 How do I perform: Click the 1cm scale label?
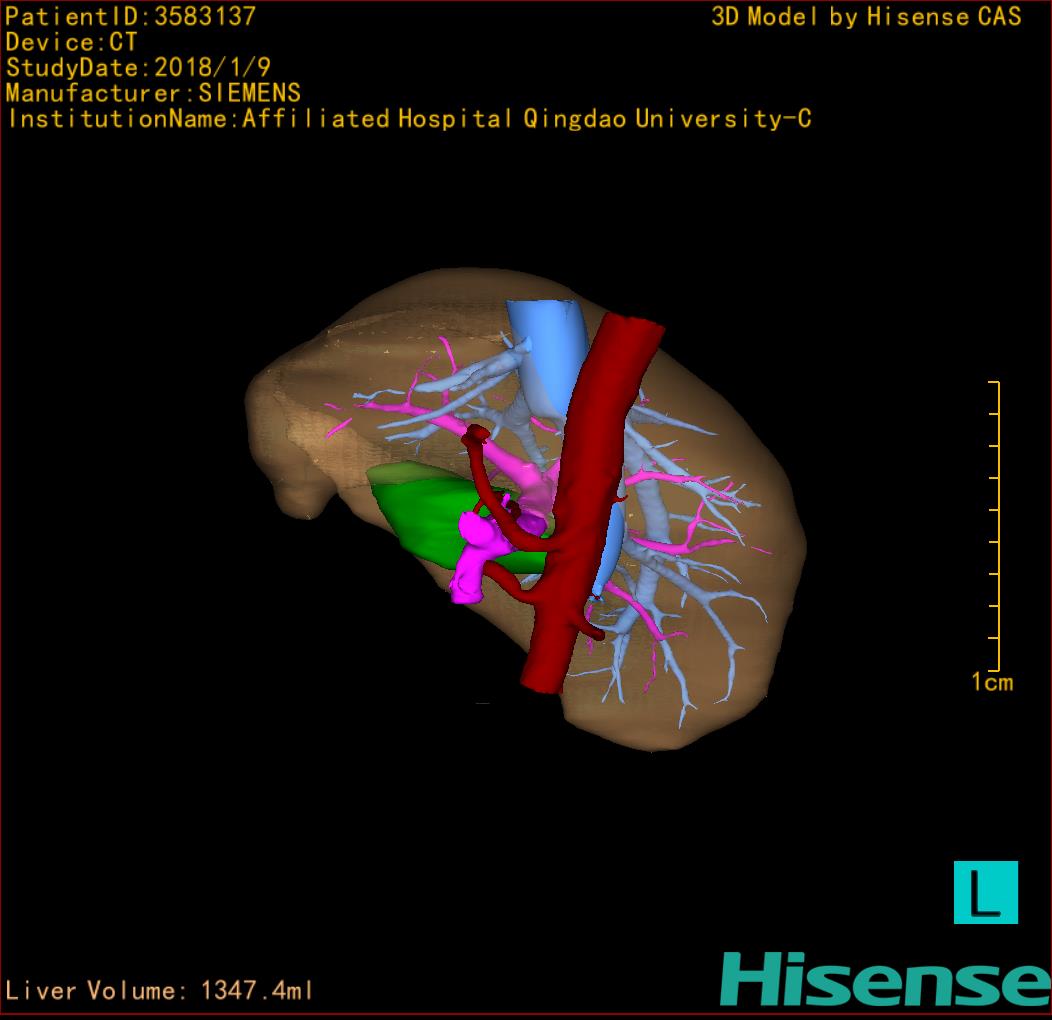tap(992, 682)
